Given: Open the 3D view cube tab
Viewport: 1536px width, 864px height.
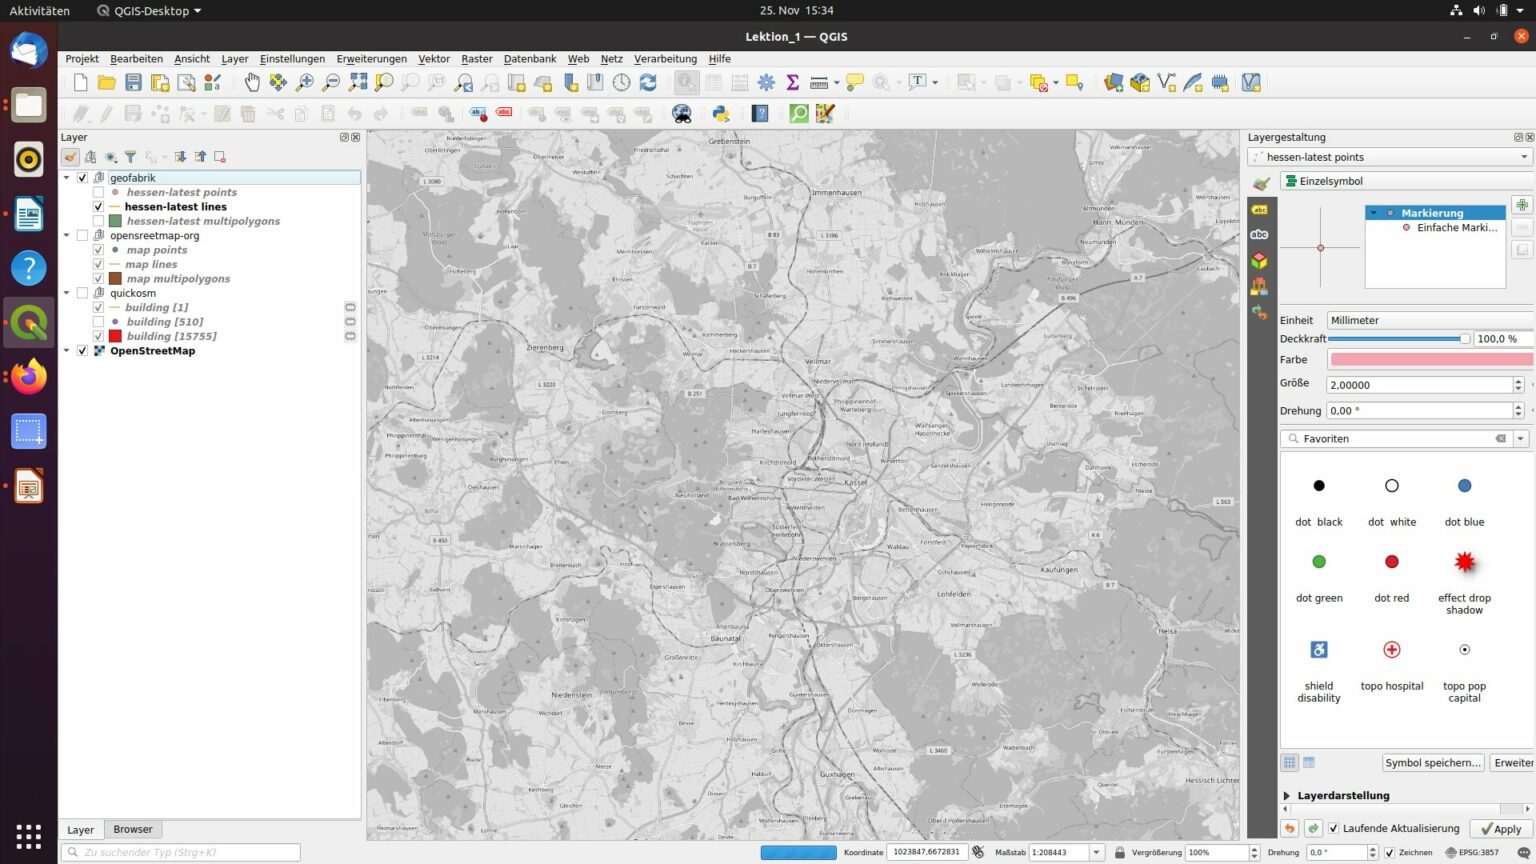Looking at the screenshot, I should [x=1260, y=261].
